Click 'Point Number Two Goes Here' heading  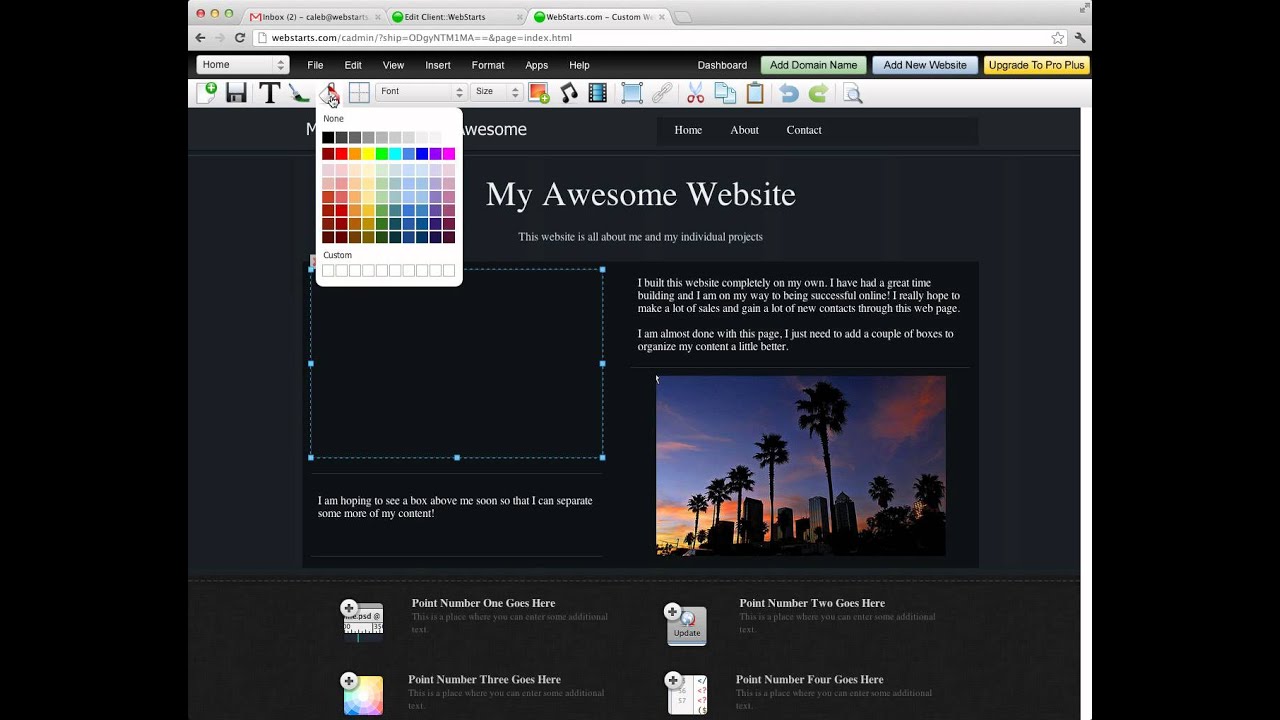(x=812, y=603)
